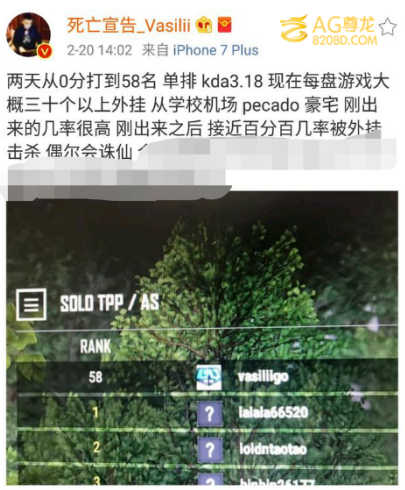Click the red envelope icon
Viewport: 405px width, 490px height.
(225, 25)
